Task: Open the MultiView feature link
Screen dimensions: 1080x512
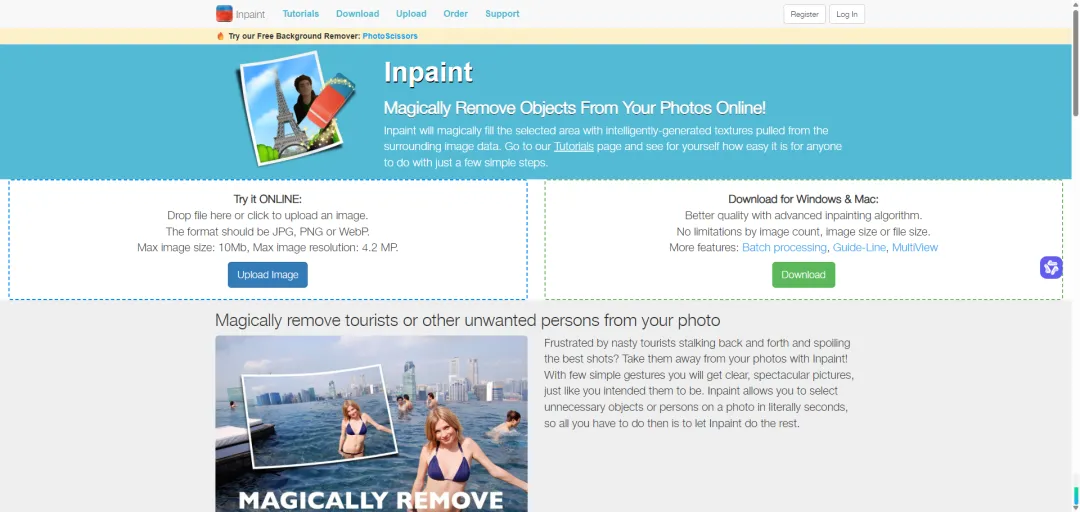Action: pos(915,247)
